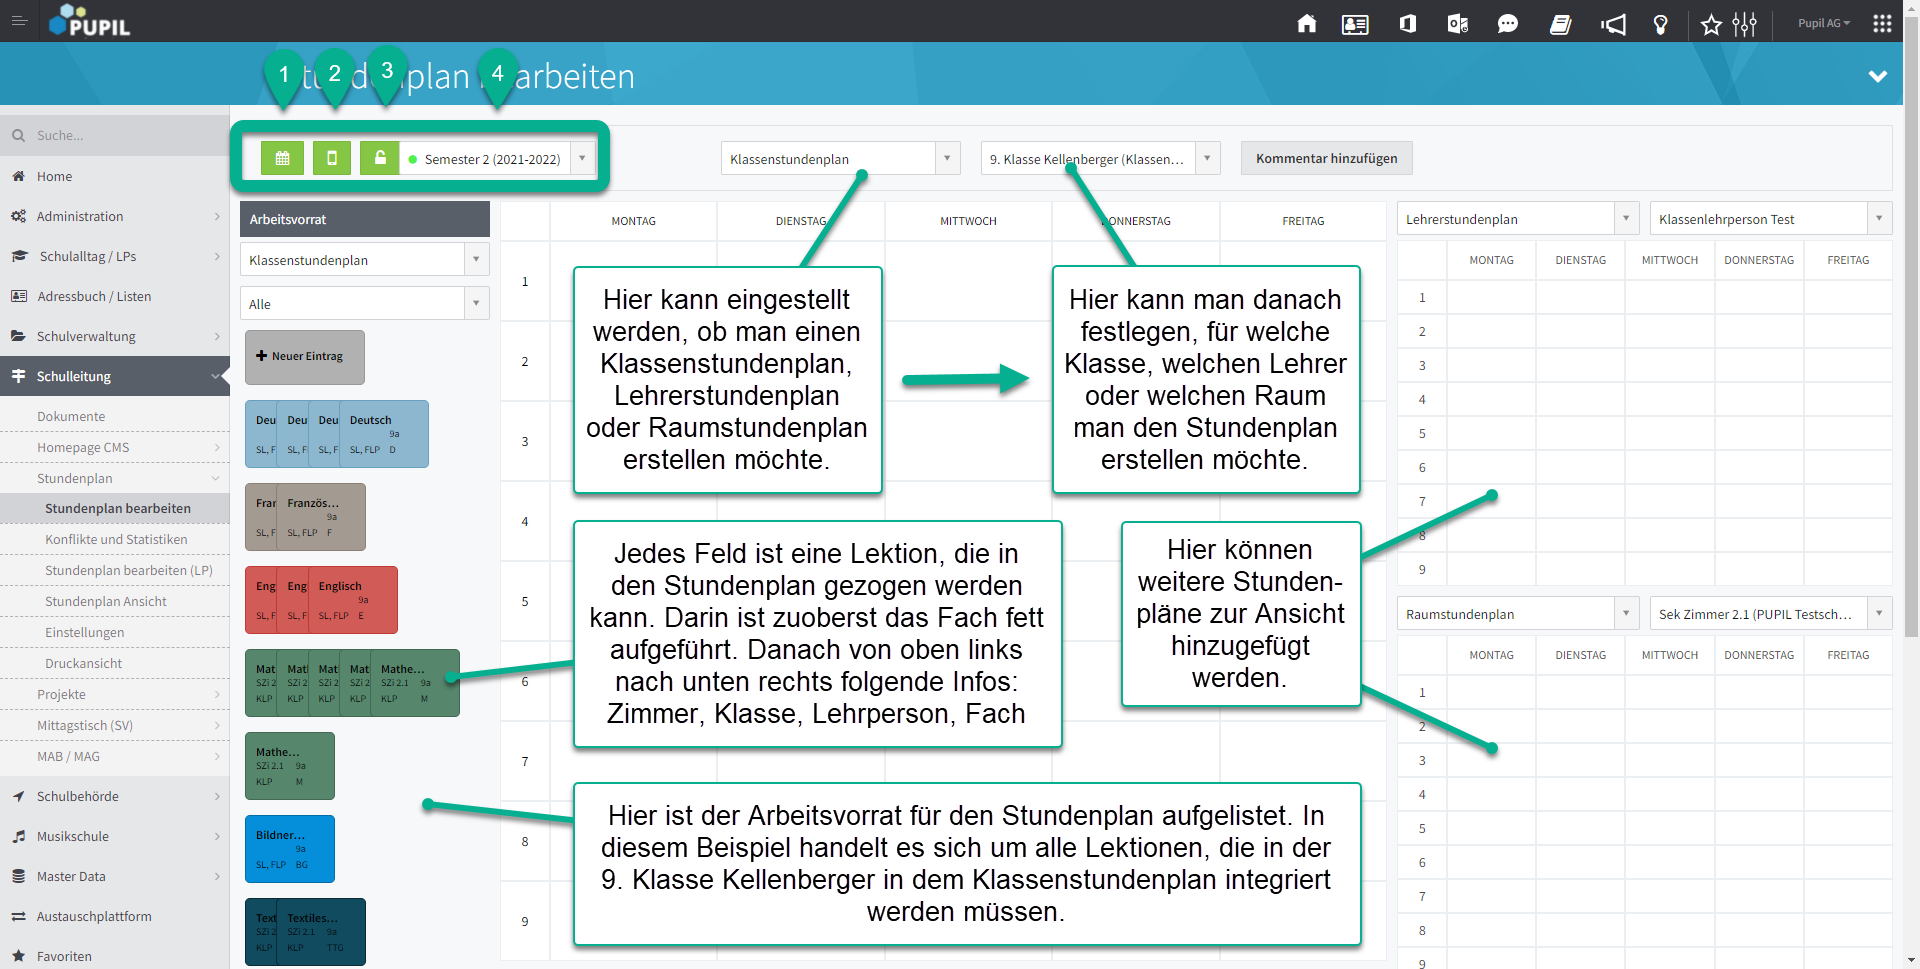
Task: Open the hamburger menu in top bar
Action: click(19, 21)
